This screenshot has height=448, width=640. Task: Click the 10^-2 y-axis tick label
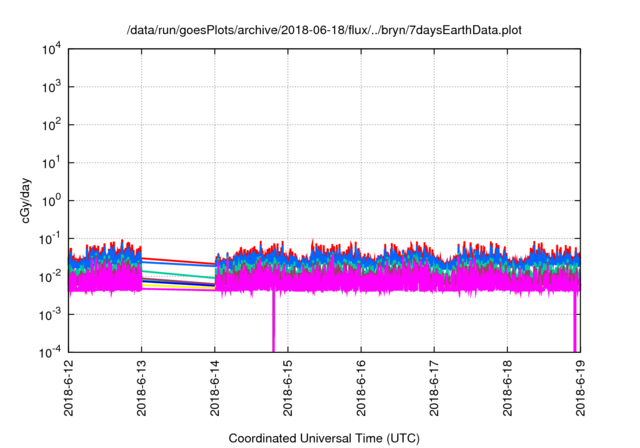[49, 277]
